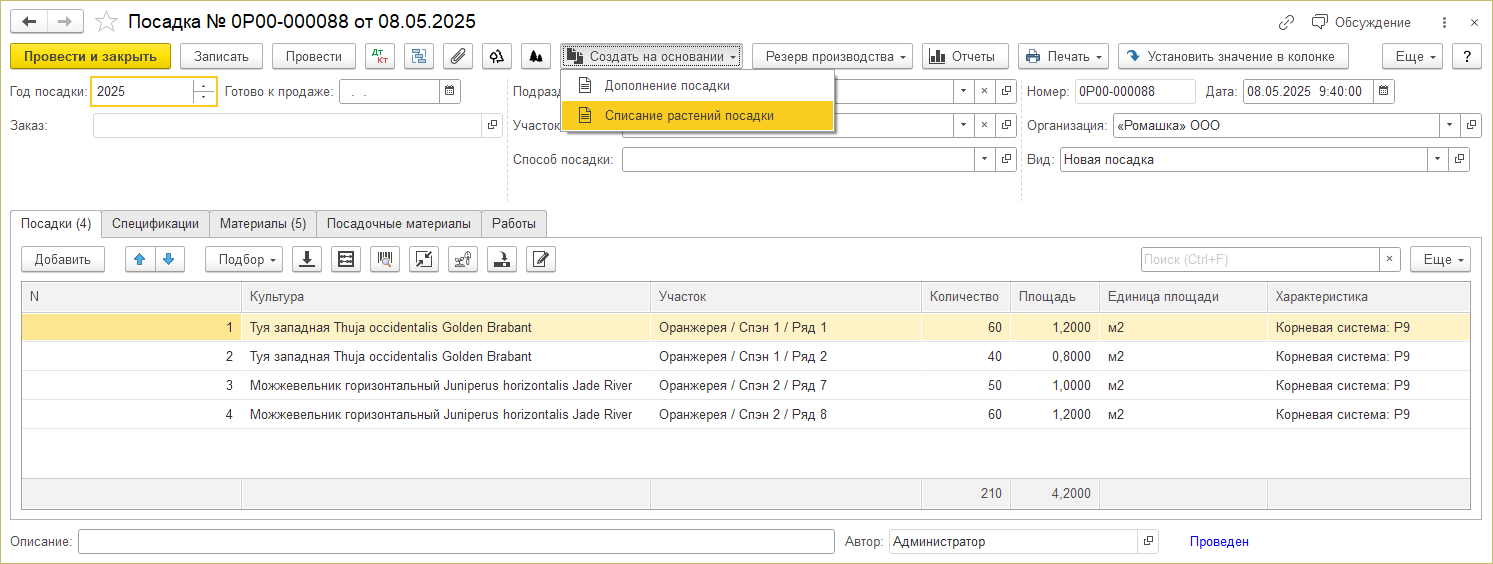Expand Резерв производства menu
Image resolution: width=1493 pixels, height=564 pixels.
832,57
